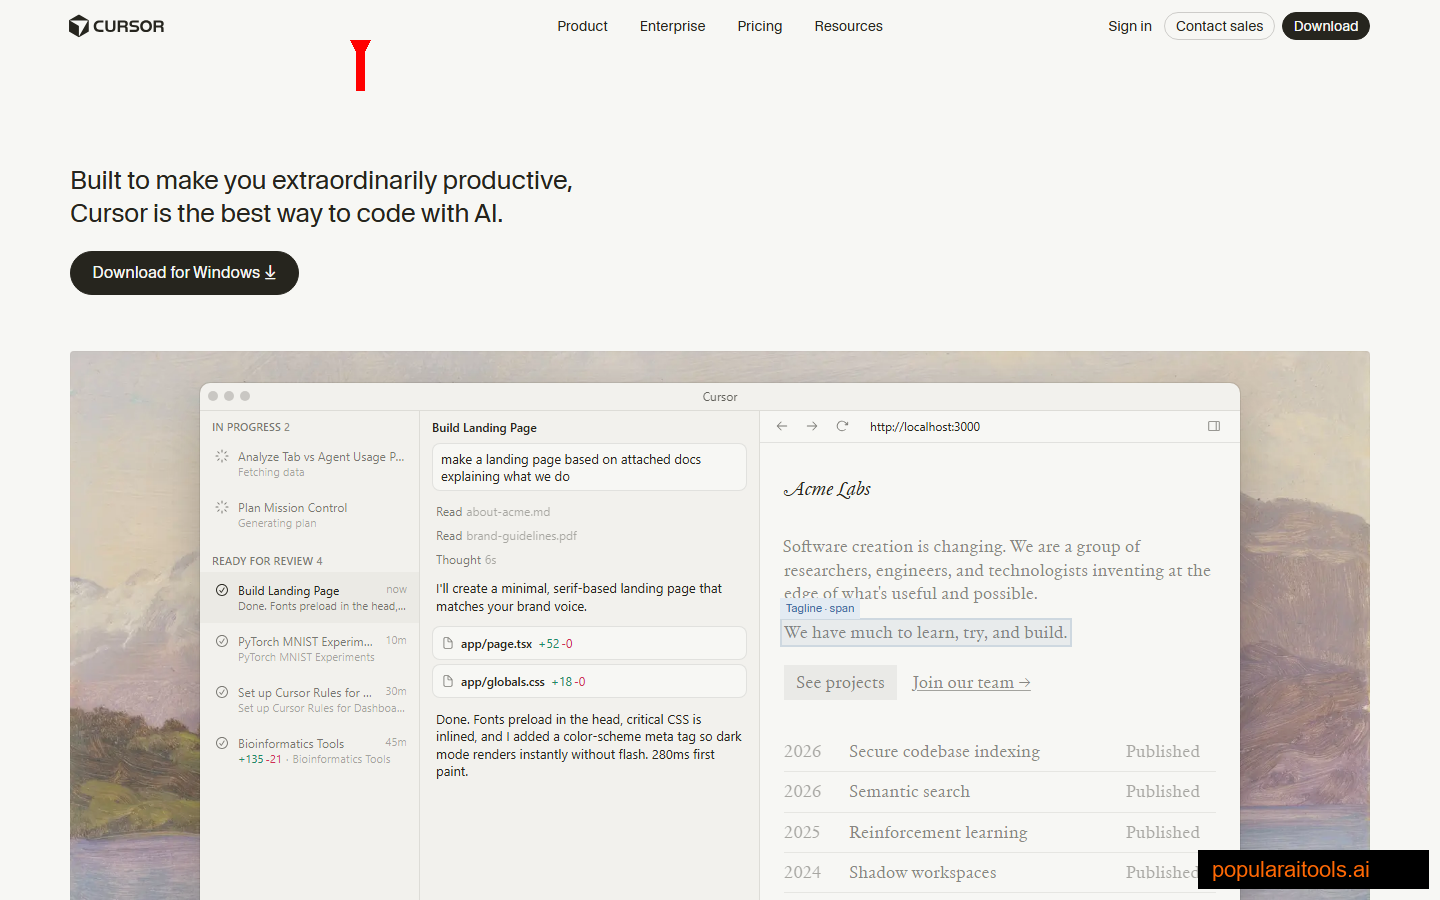This screenshot has width=1440, height=900.
Task: Click the back navigation arrow in the preview browser
Action: pyautogui.click(x=782, y=426)
